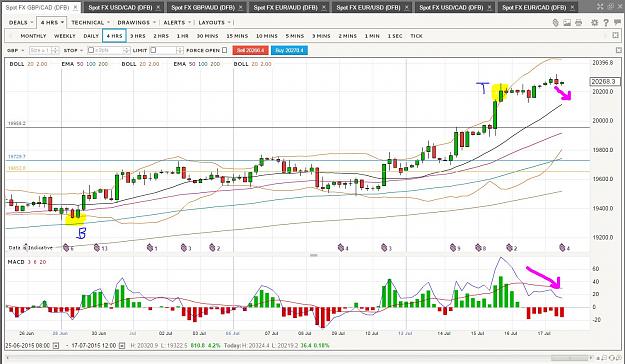Open the Alerts dropdown menu

pyautogui.click(x=177, y=23)
